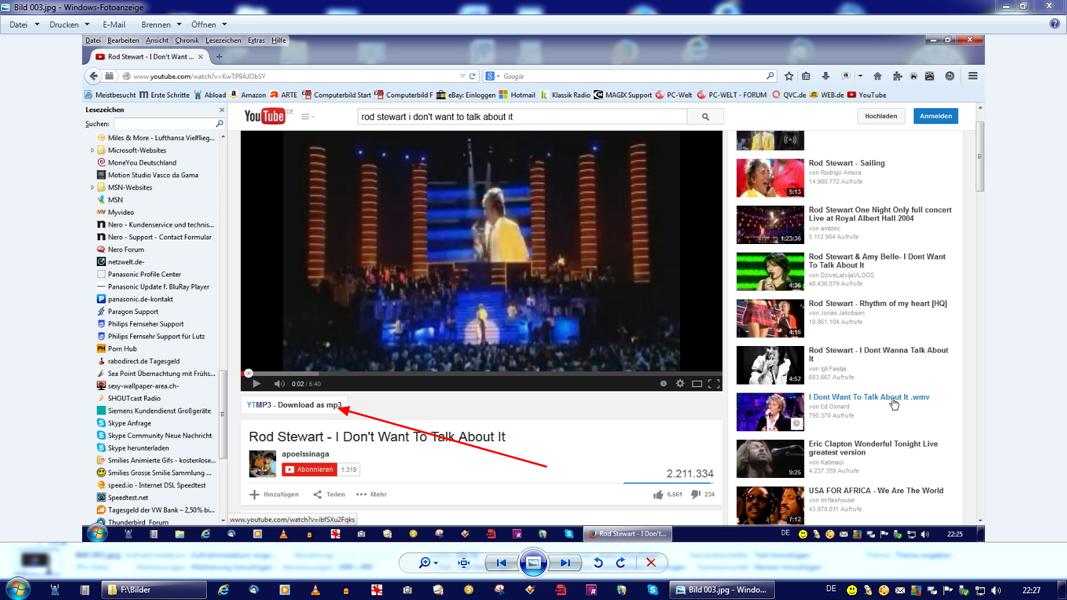Open the Bearbeiten menu in pictured Firefox
The image size is (1067, 600).
point(122,41)
